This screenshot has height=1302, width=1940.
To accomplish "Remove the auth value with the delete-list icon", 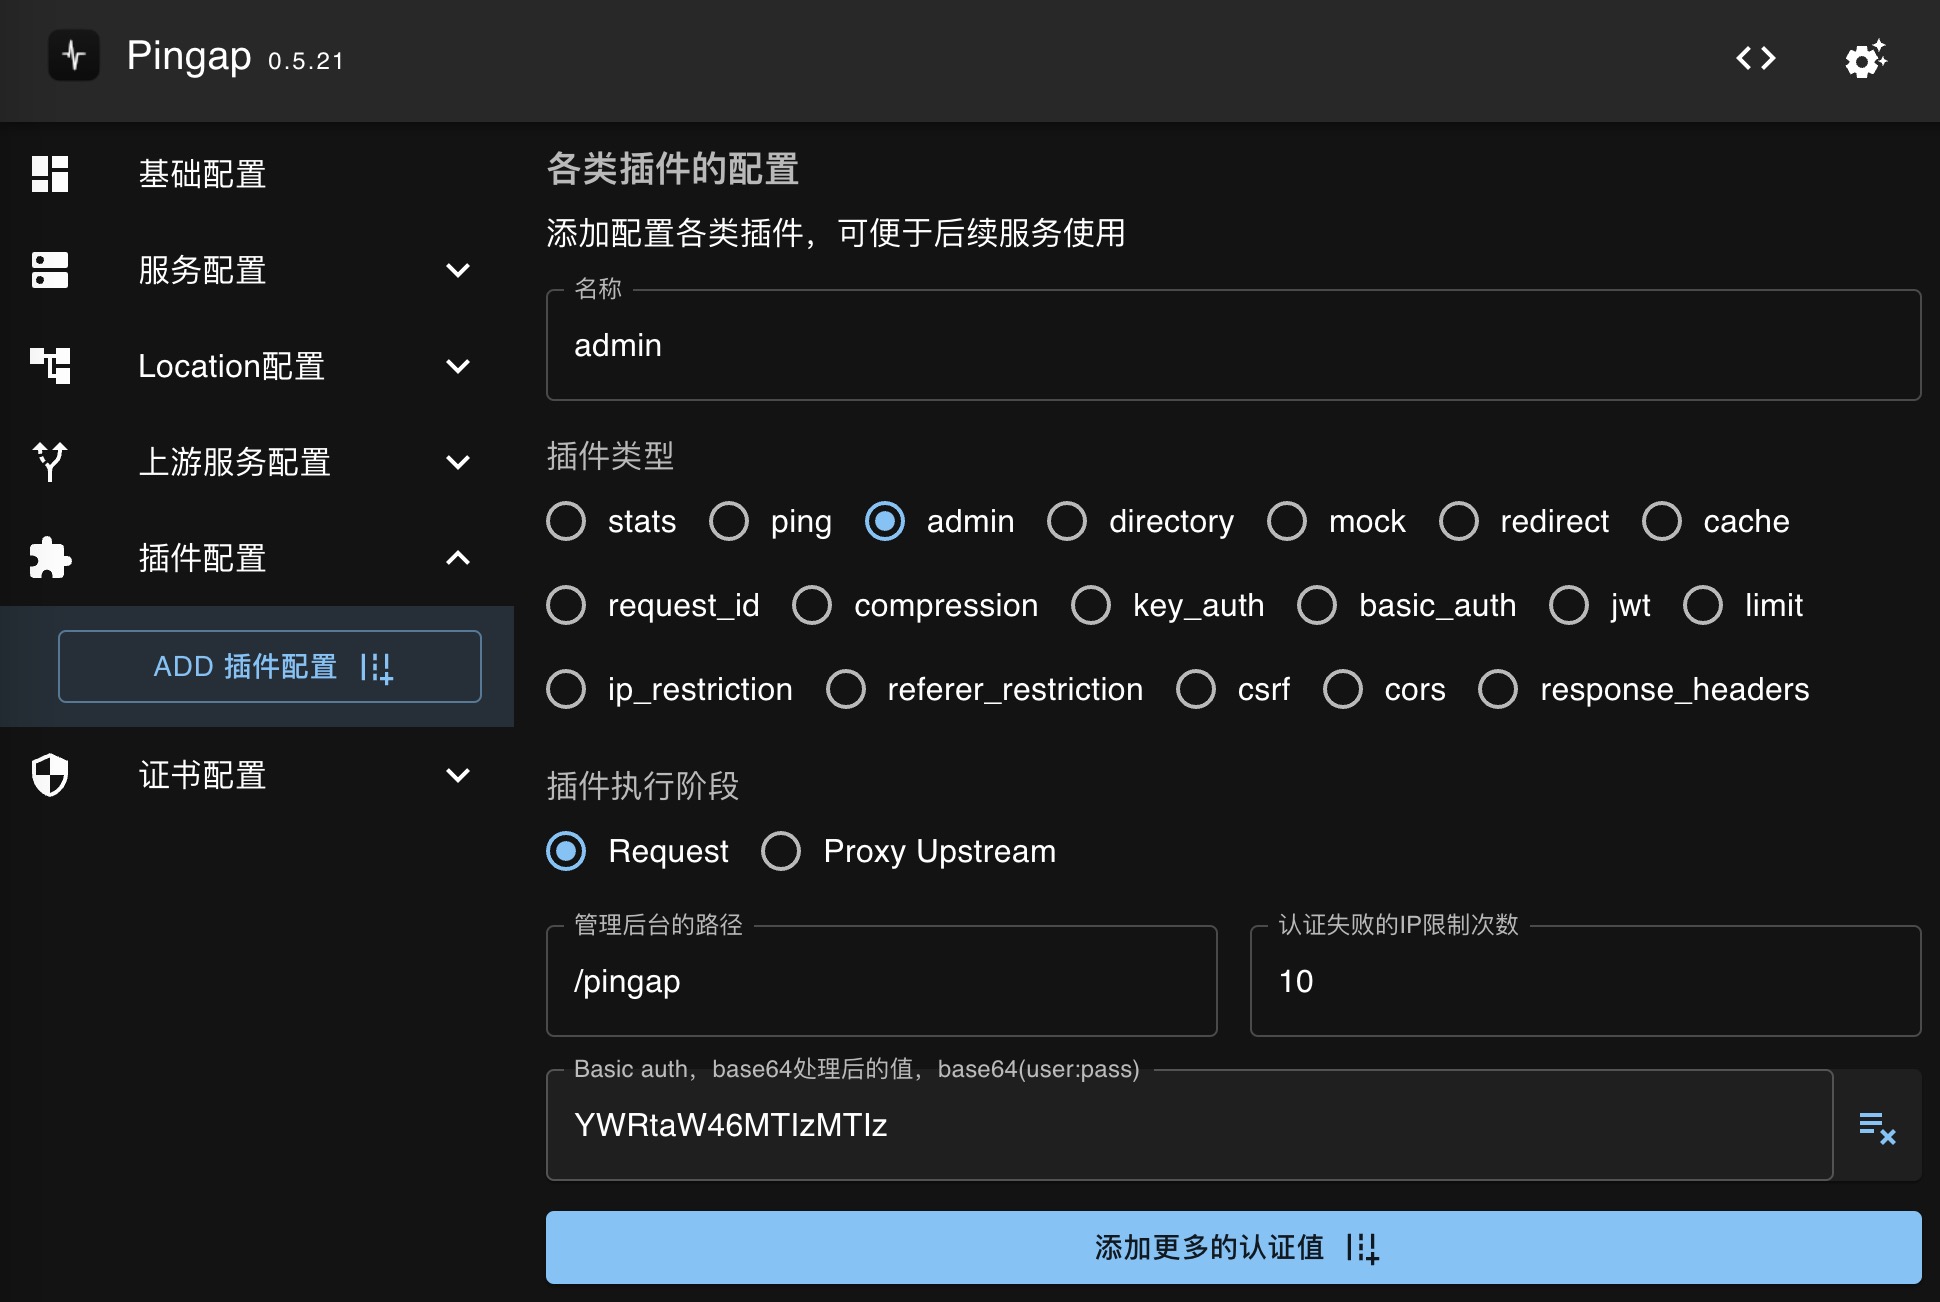I will [1877, 1127].
